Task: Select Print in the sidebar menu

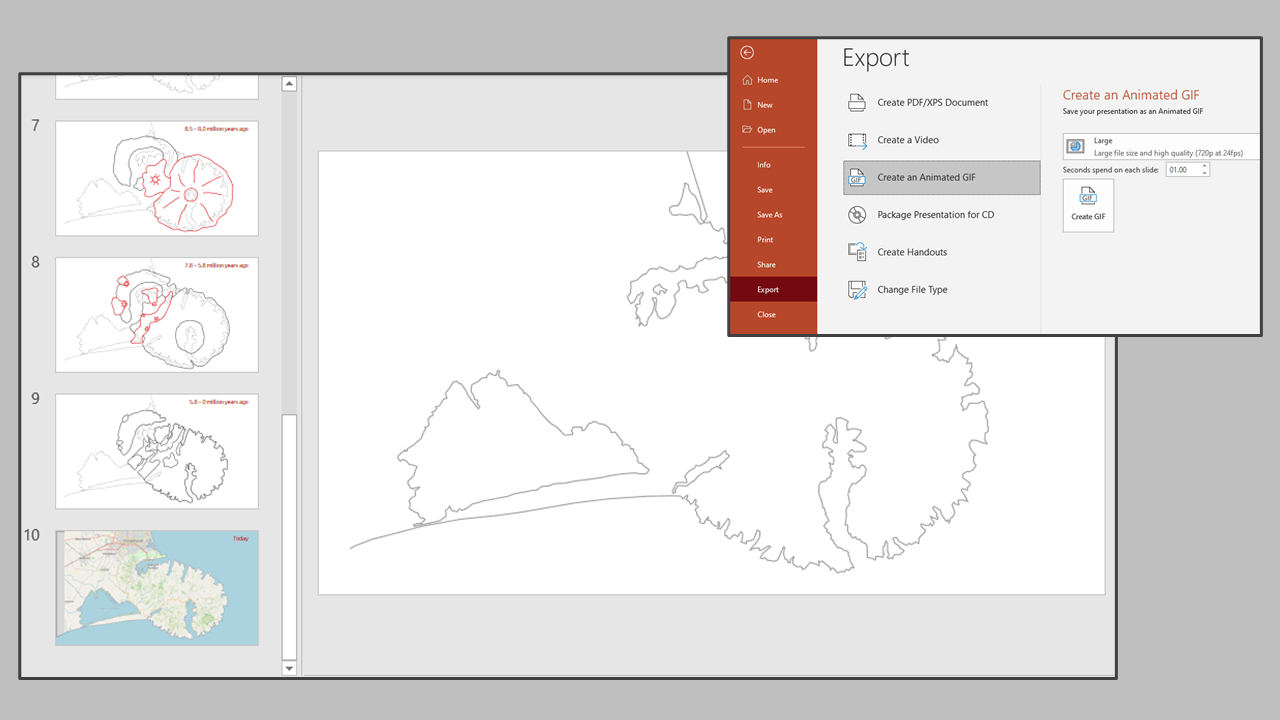Action: click(765, 239)
